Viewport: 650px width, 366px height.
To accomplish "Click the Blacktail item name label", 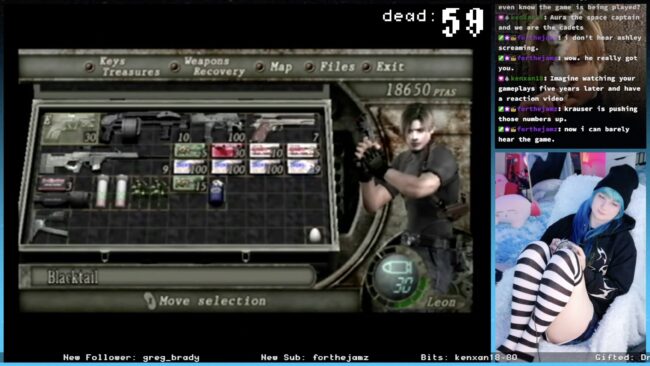I will 73,277.
